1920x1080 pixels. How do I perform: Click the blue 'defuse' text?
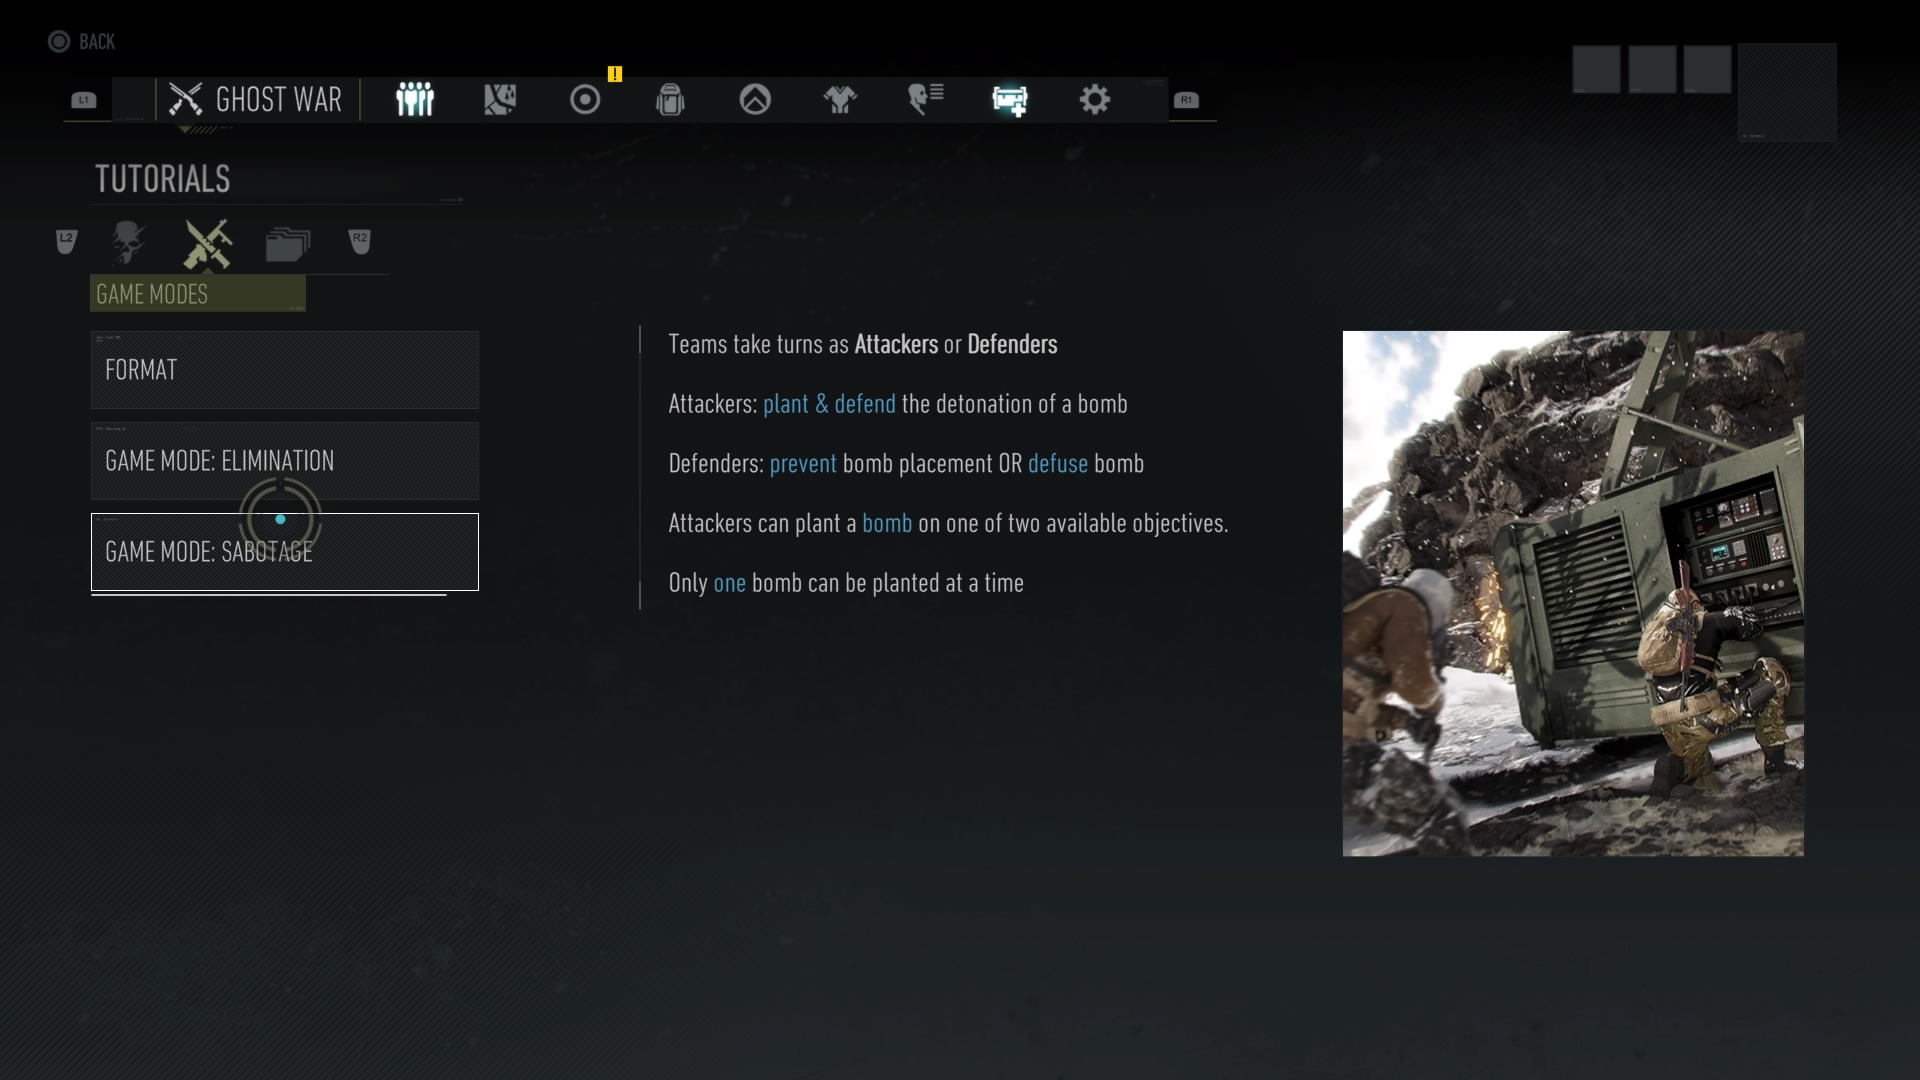pos(1058,464)
